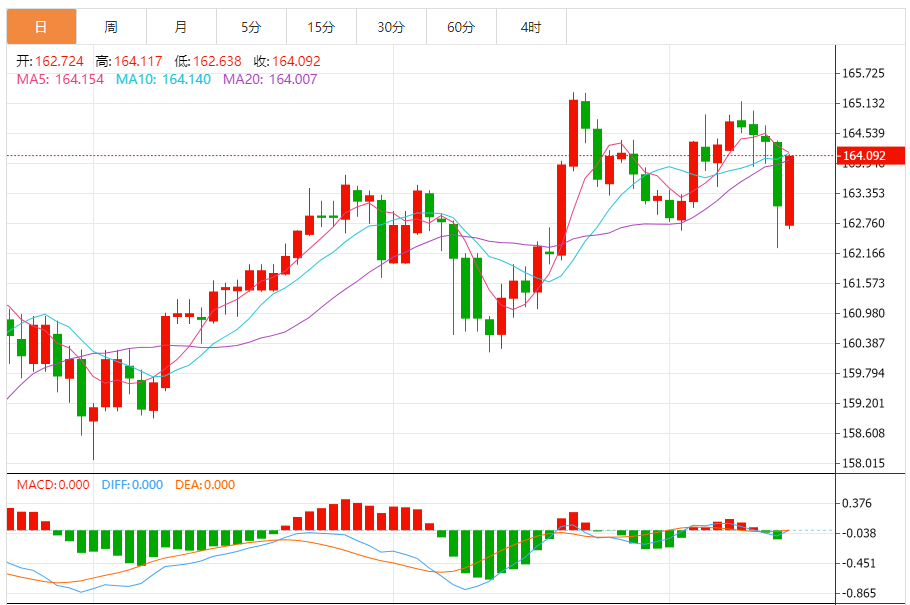This screenshot has height=605, width=910.
Task: Click the MA5: 164.154 indicator label
Action: (60, 80)
